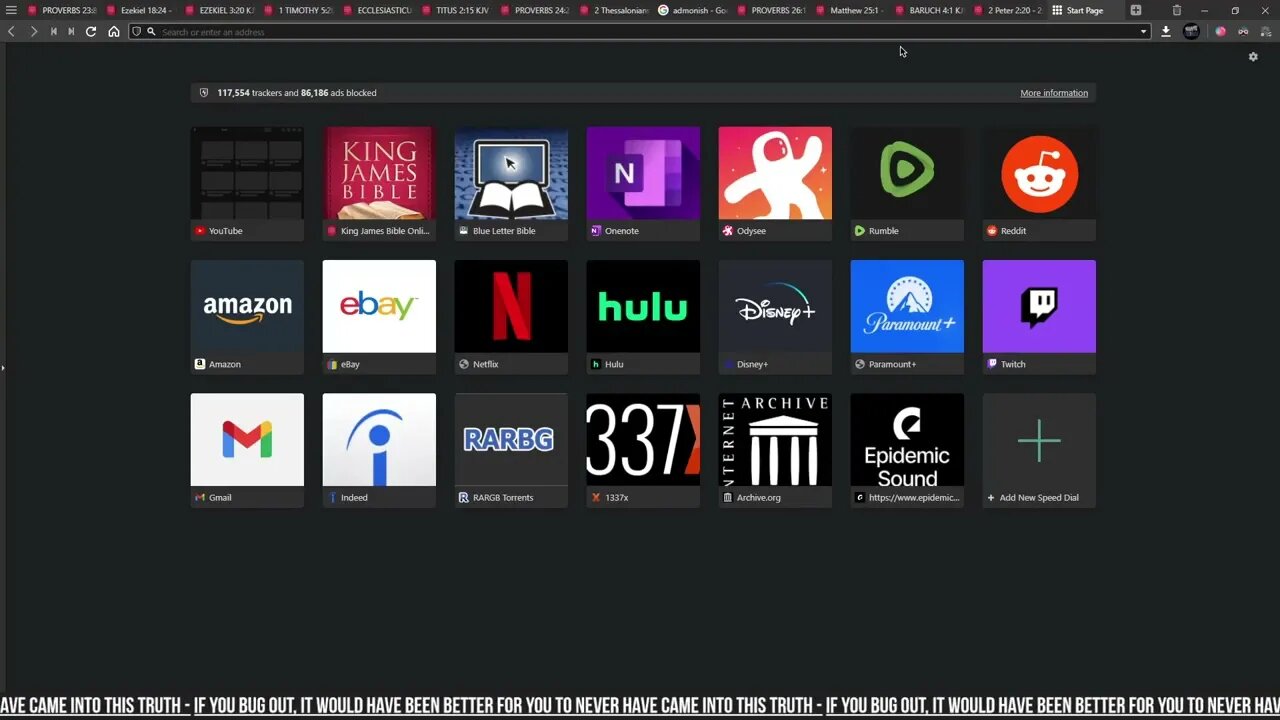
Task: Select the Start Page tab
Action: point(1085,10)
